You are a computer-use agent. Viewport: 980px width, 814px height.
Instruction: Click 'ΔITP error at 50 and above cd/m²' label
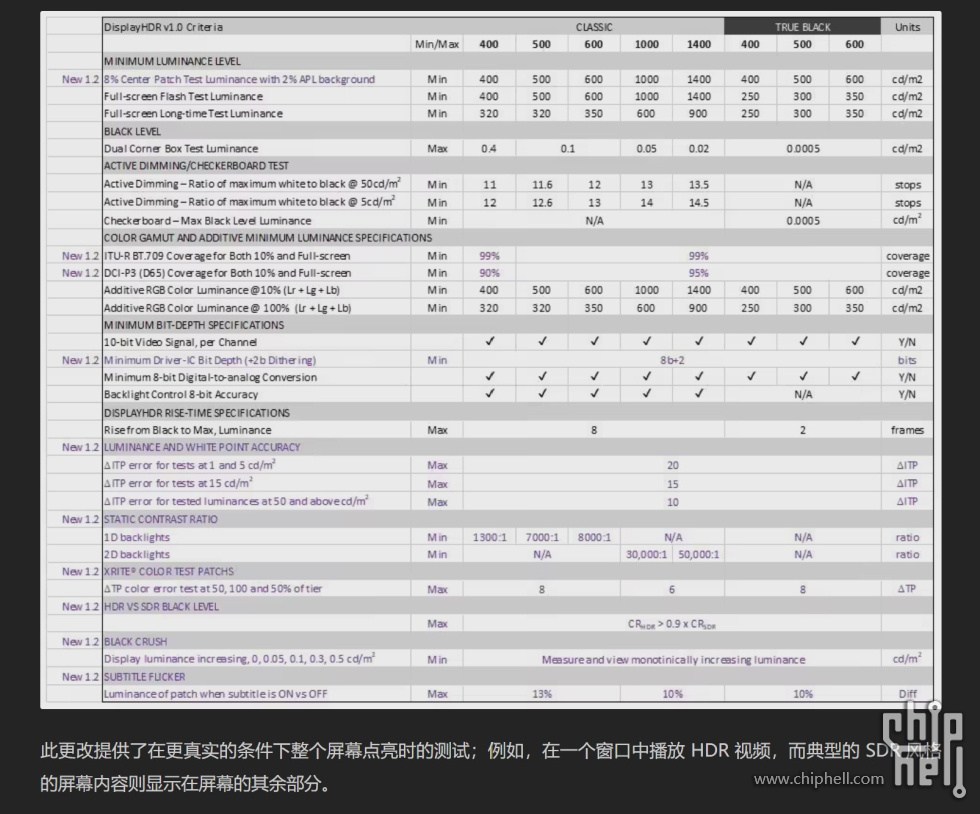pyautogui.click(x=236, y=501)
